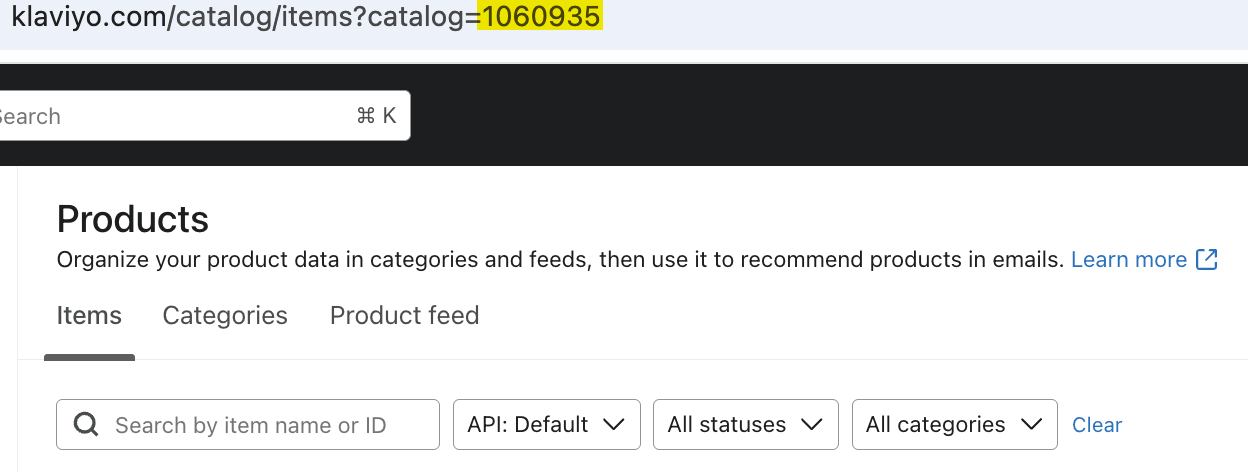
Task: Click the chevron arrow on All statuses
Action: [812, 425]
